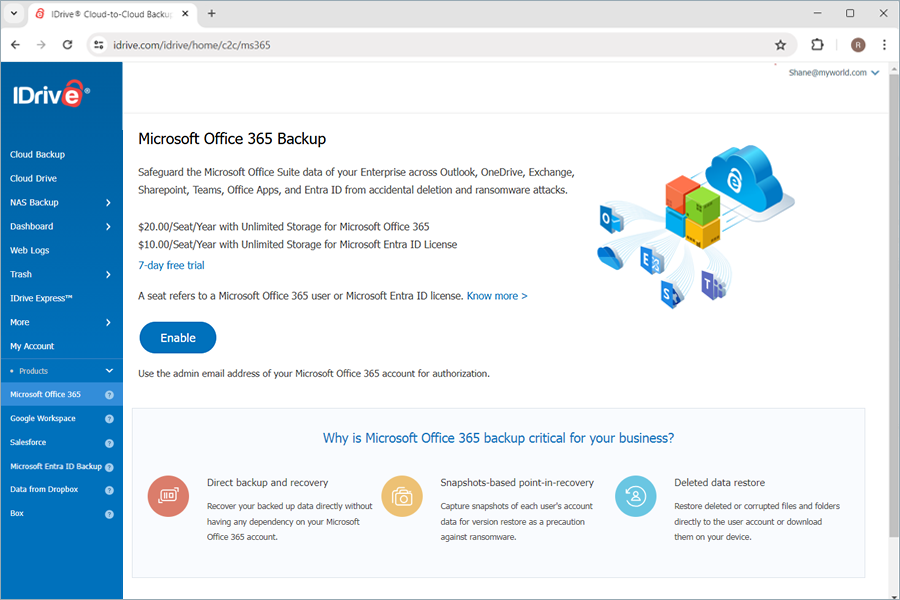Reload the page with refresh icon
This screenshot has width=900, height=600.
[67, 45]
